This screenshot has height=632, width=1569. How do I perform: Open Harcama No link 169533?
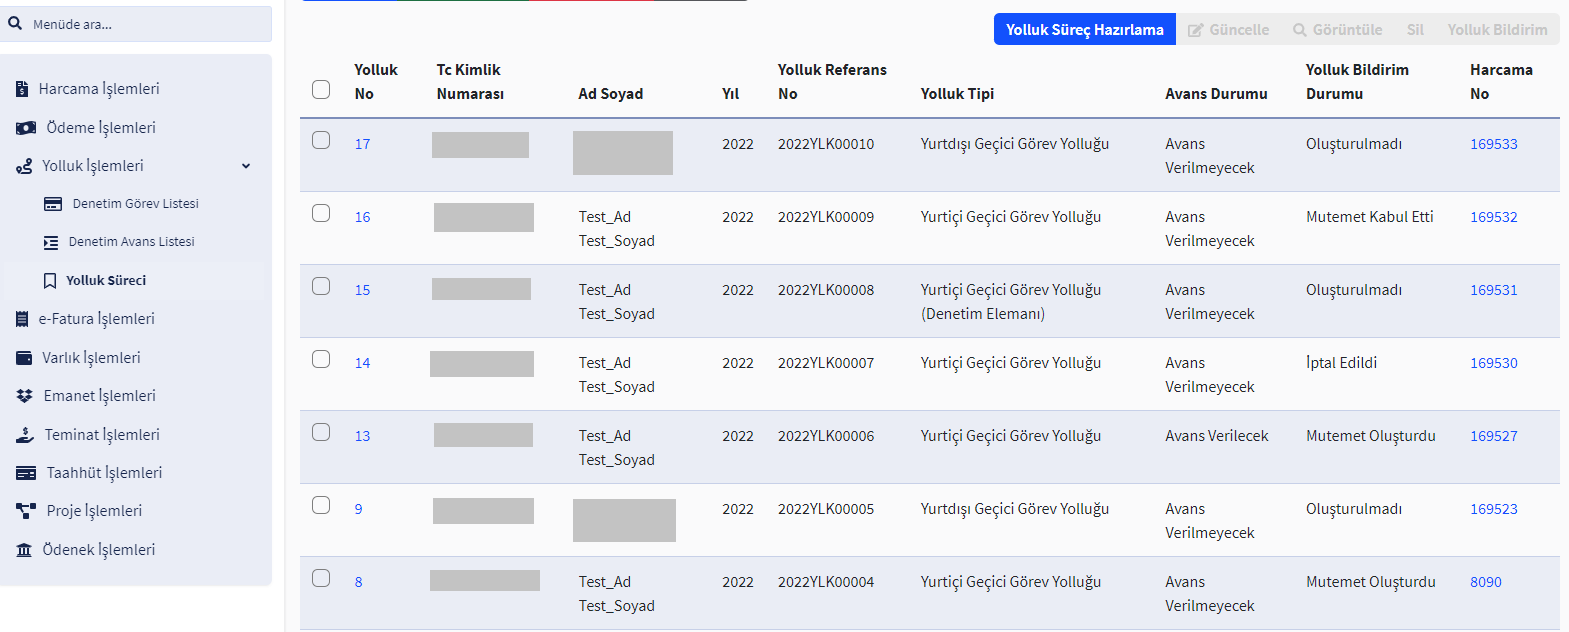coord(1493,144)
